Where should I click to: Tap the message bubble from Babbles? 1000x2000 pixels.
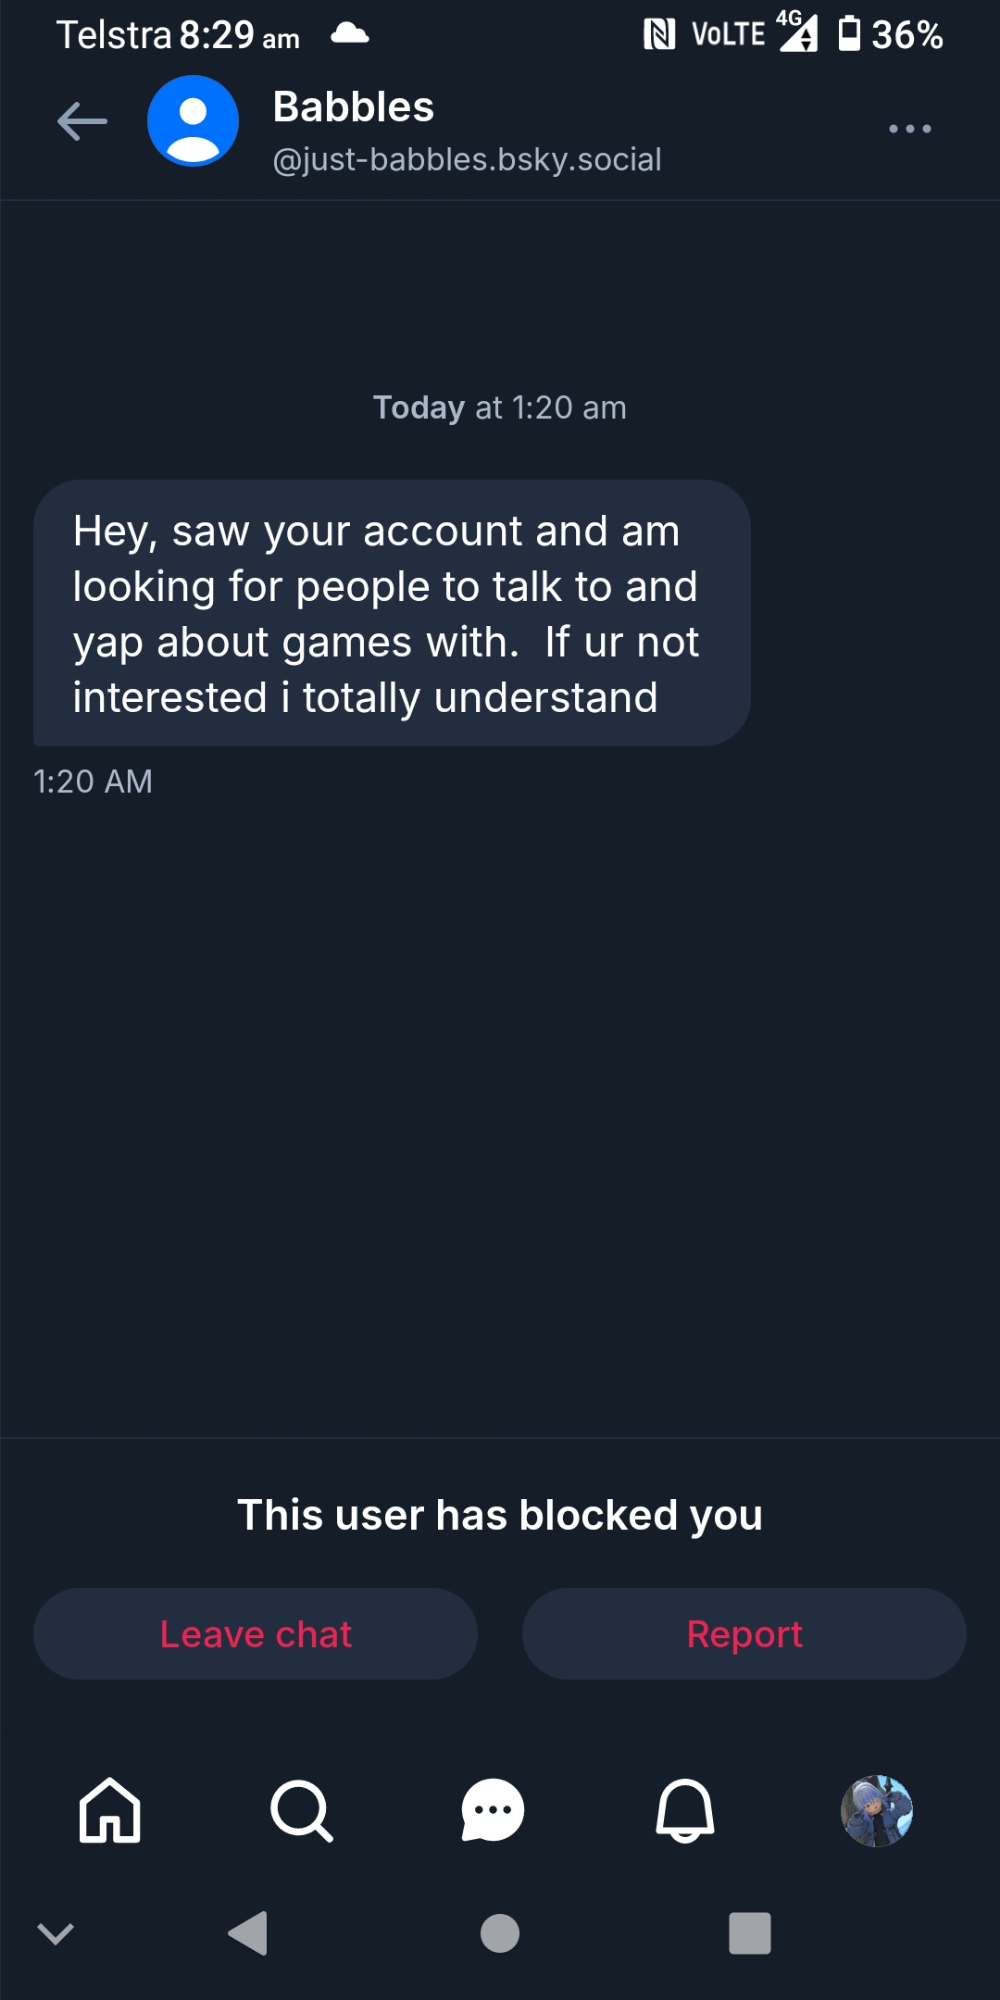(391, 613)
